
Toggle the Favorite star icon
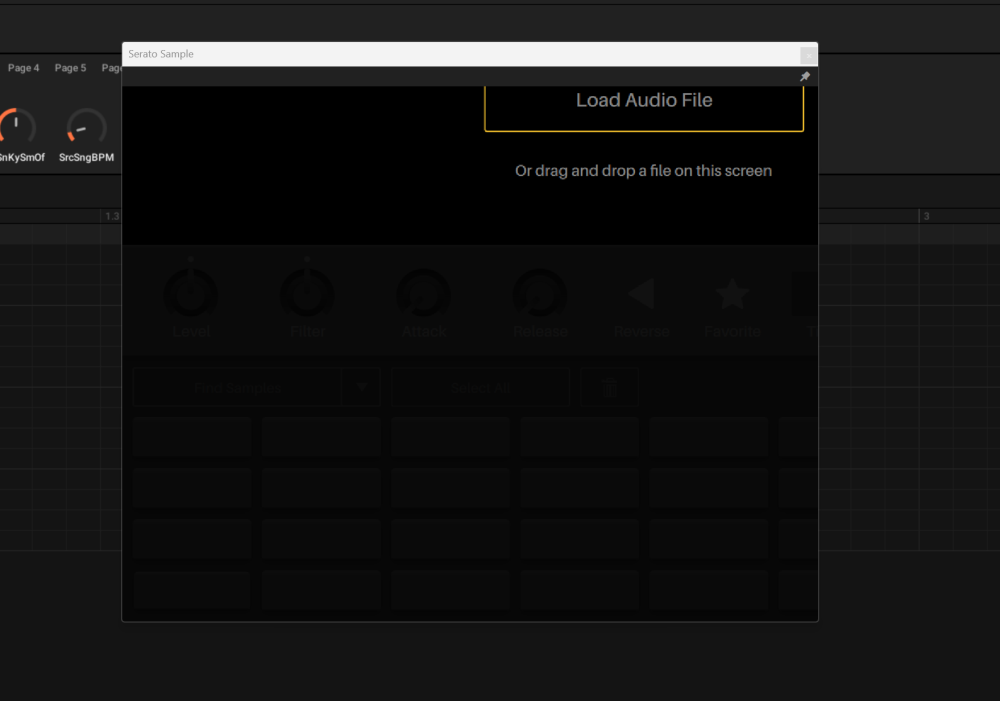[x=732, y=293]
